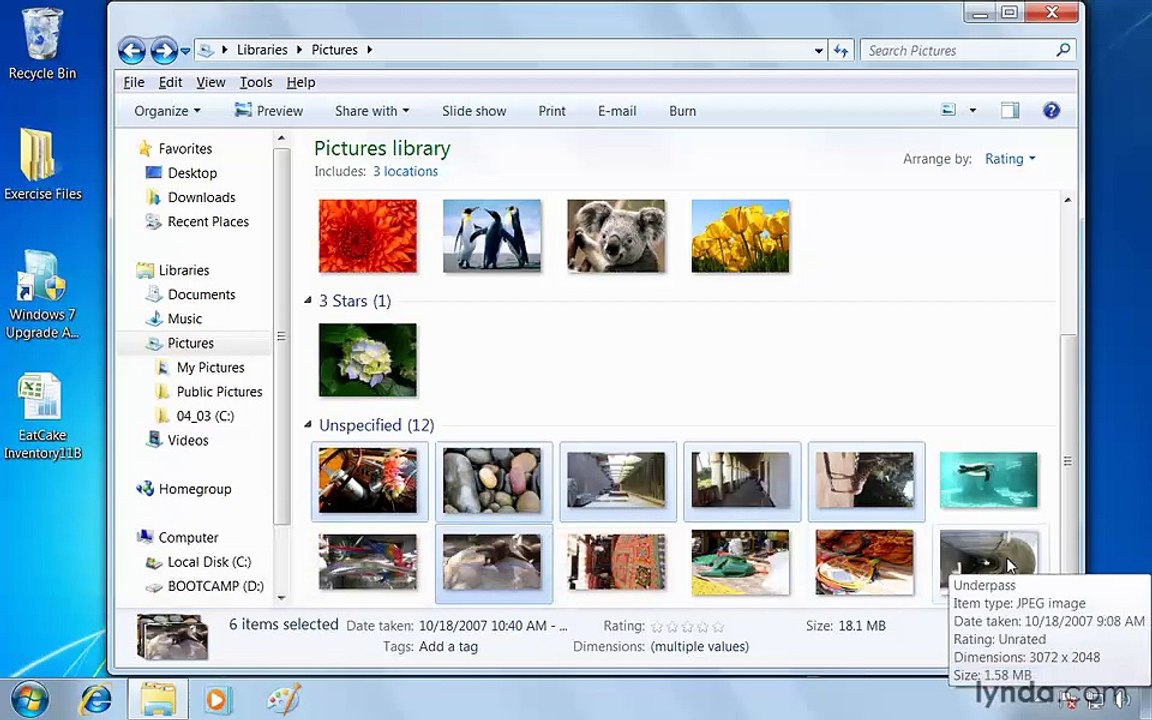Open Windows Media Player from taskbar
This screenshot has height=720, width=1152.
click(217, 699)
